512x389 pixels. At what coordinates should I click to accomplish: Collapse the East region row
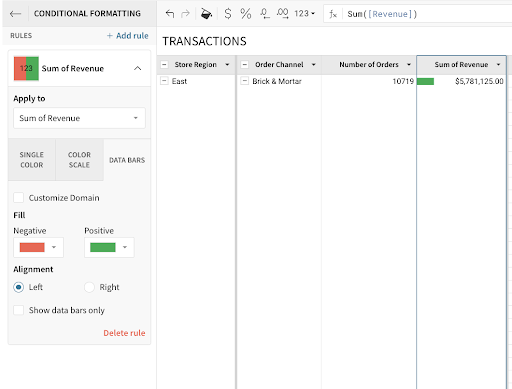coord(164,81)
